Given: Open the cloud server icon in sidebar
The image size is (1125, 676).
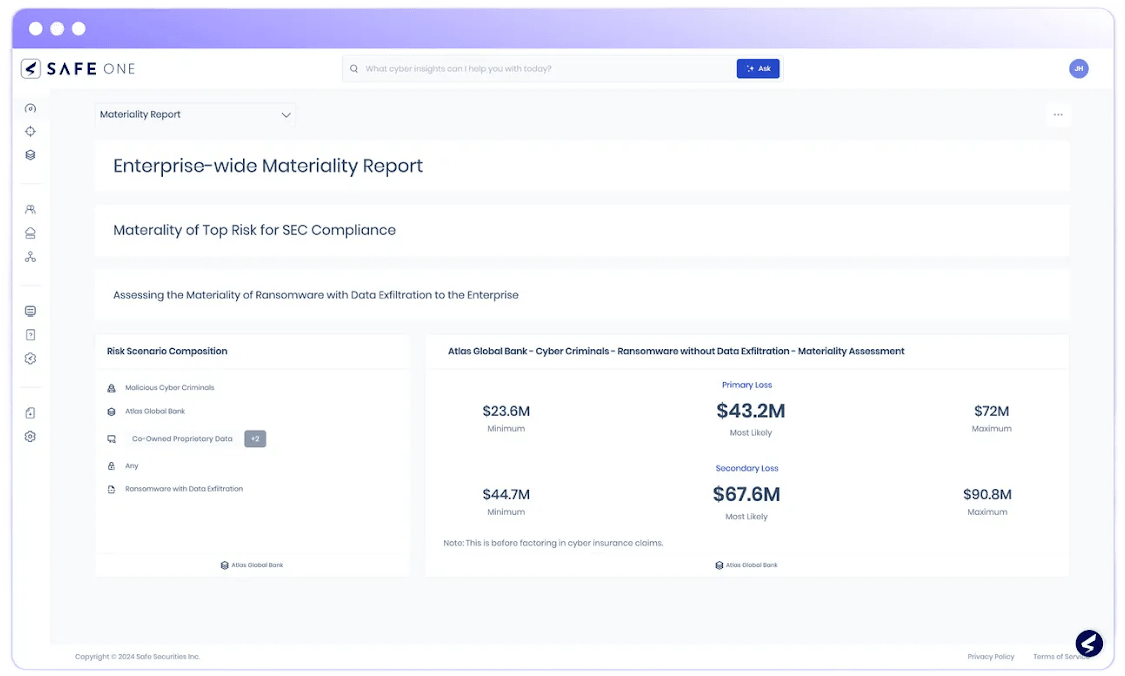Looking at the screenshot, I should (x=30, y=233).
